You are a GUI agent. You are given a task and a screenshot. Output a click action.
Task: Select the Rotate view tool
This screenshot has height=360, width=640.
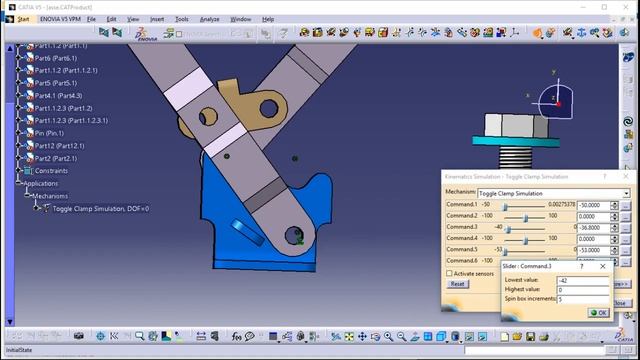375,337
